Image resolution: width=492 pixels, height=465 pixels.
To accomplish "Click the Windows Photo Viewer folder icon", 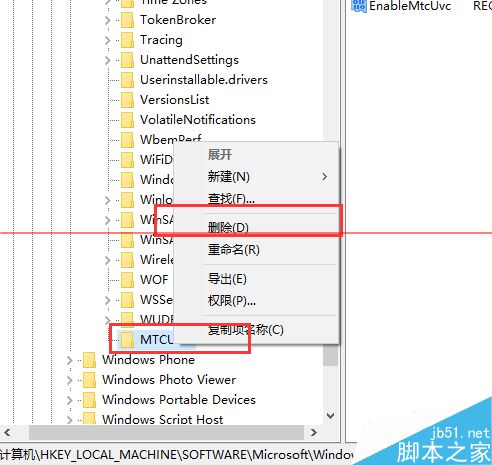I will tap(89, 380).
